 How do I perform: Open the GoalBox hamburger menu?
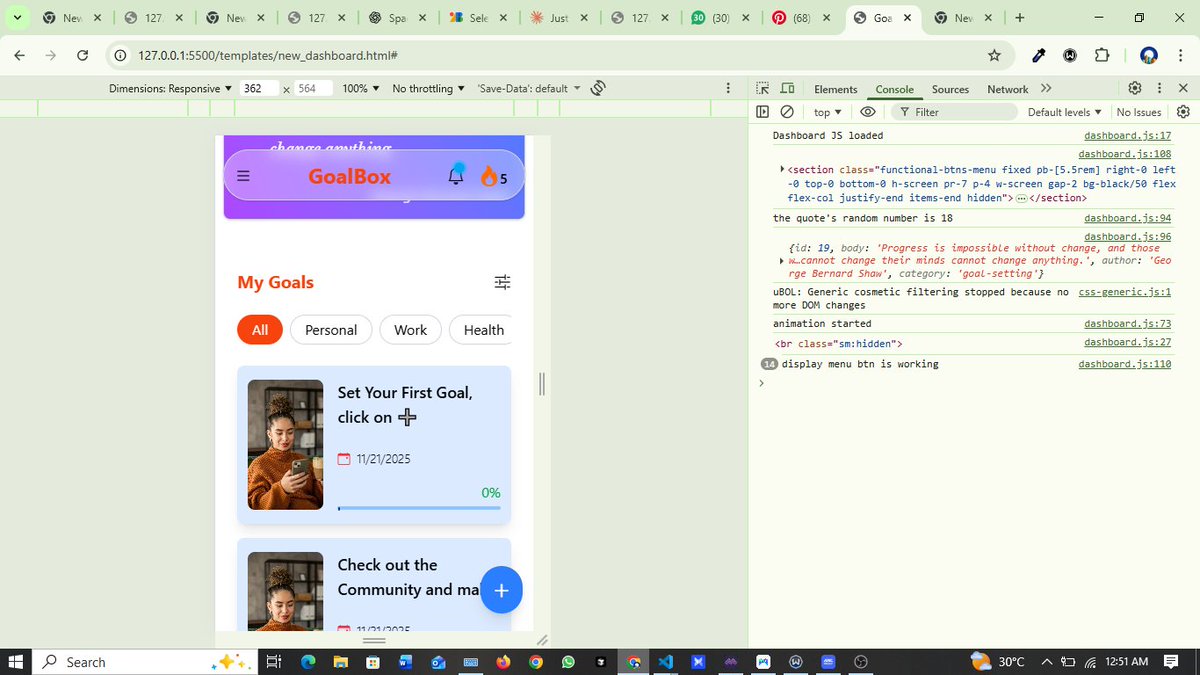243,176
